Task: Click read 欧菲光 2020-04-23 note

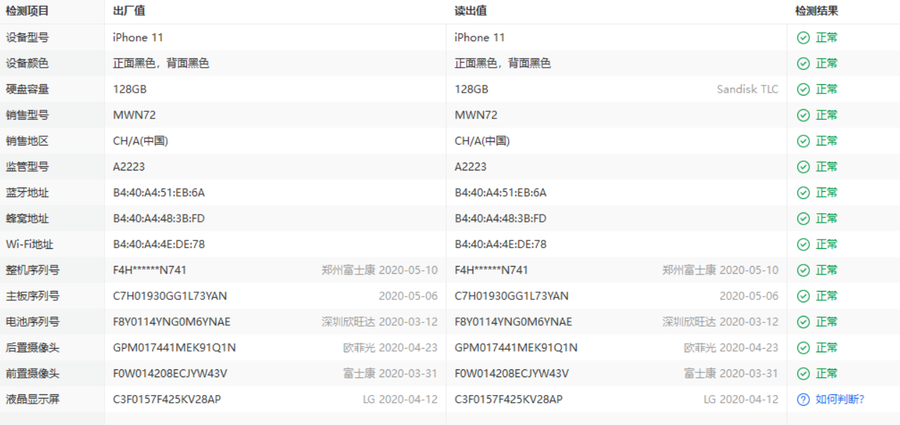Action: [731, 348]
